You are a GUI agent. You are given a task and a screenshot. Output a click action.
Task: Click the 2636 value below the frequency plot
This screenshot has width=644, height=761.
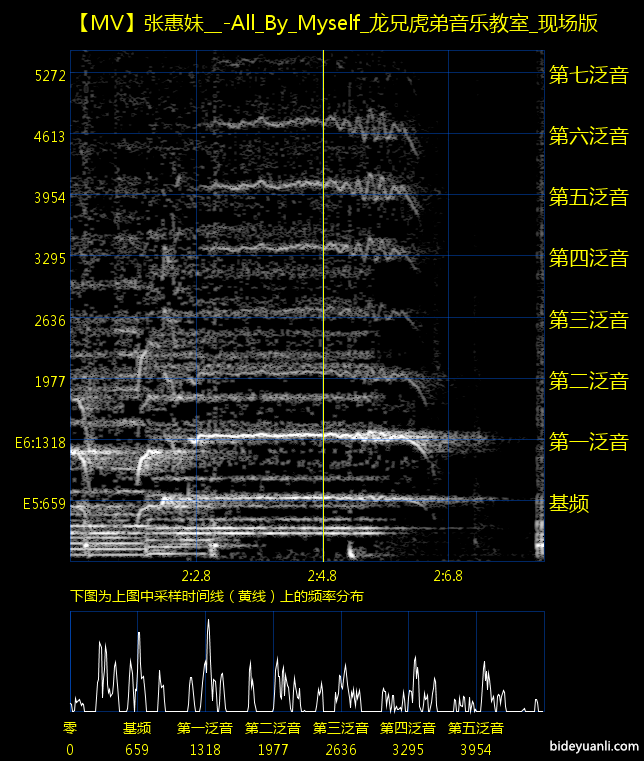[x=341, y=748]
